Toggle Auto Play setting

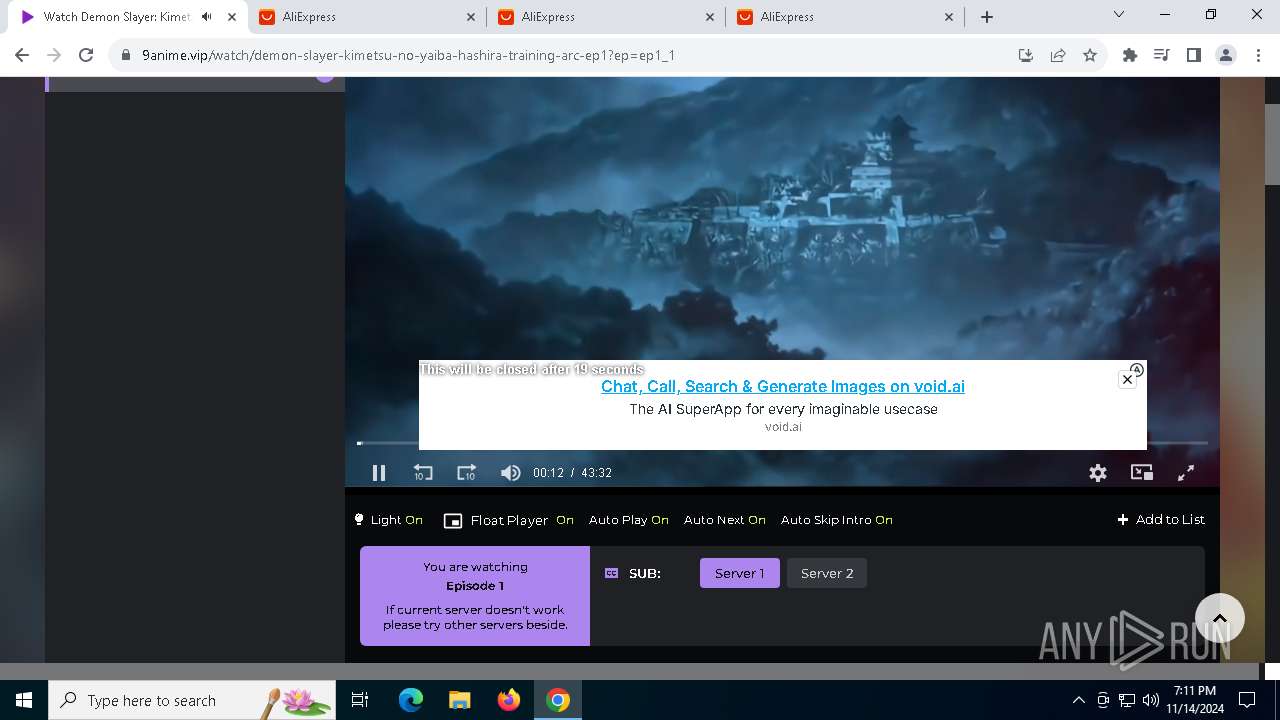click(x=629, y=520)
